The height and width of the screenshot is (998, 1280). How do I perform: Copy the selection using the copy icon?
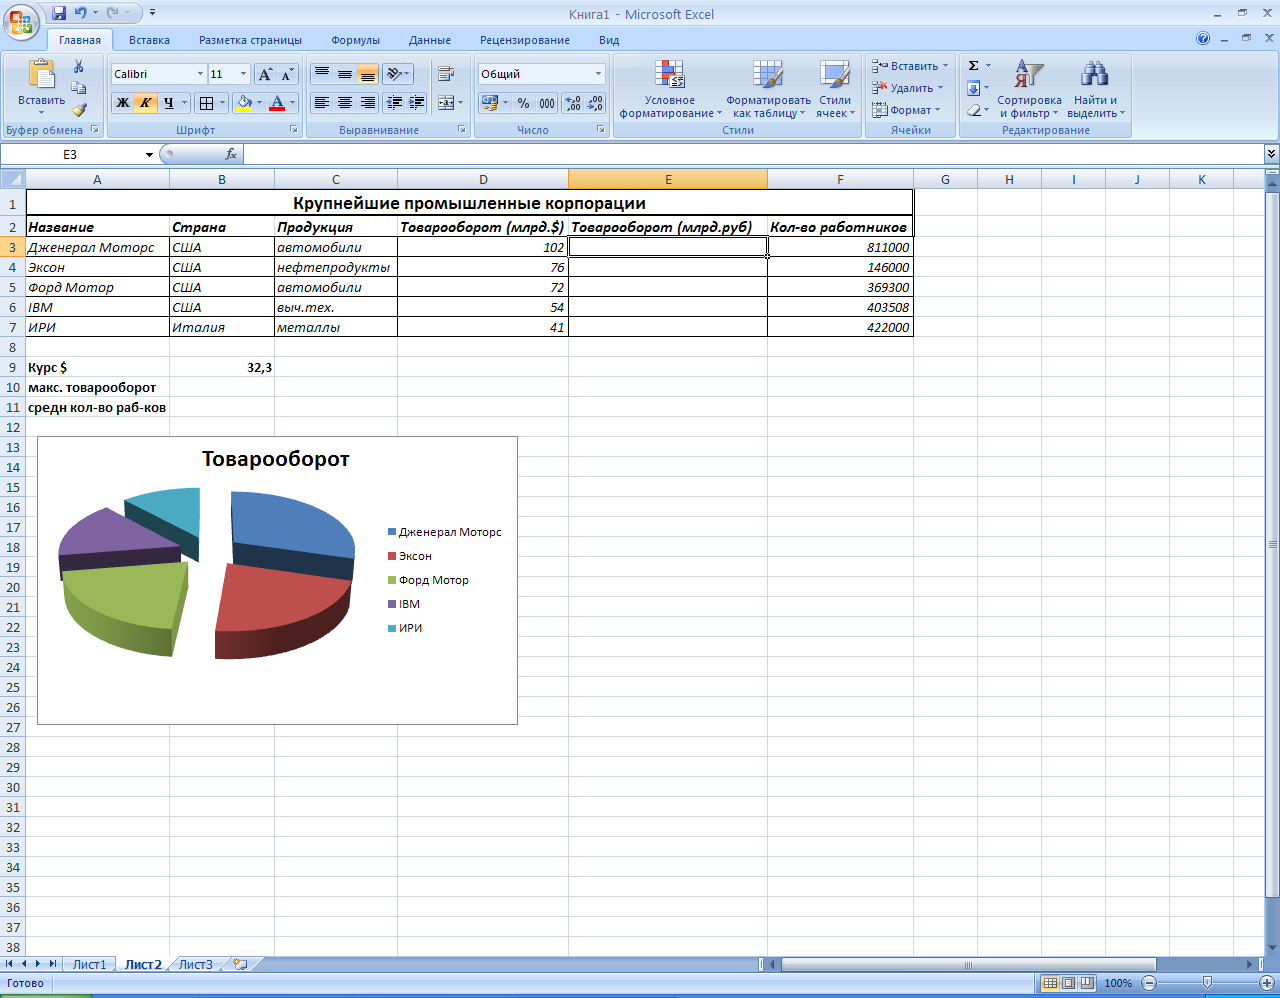click(79, 88)
